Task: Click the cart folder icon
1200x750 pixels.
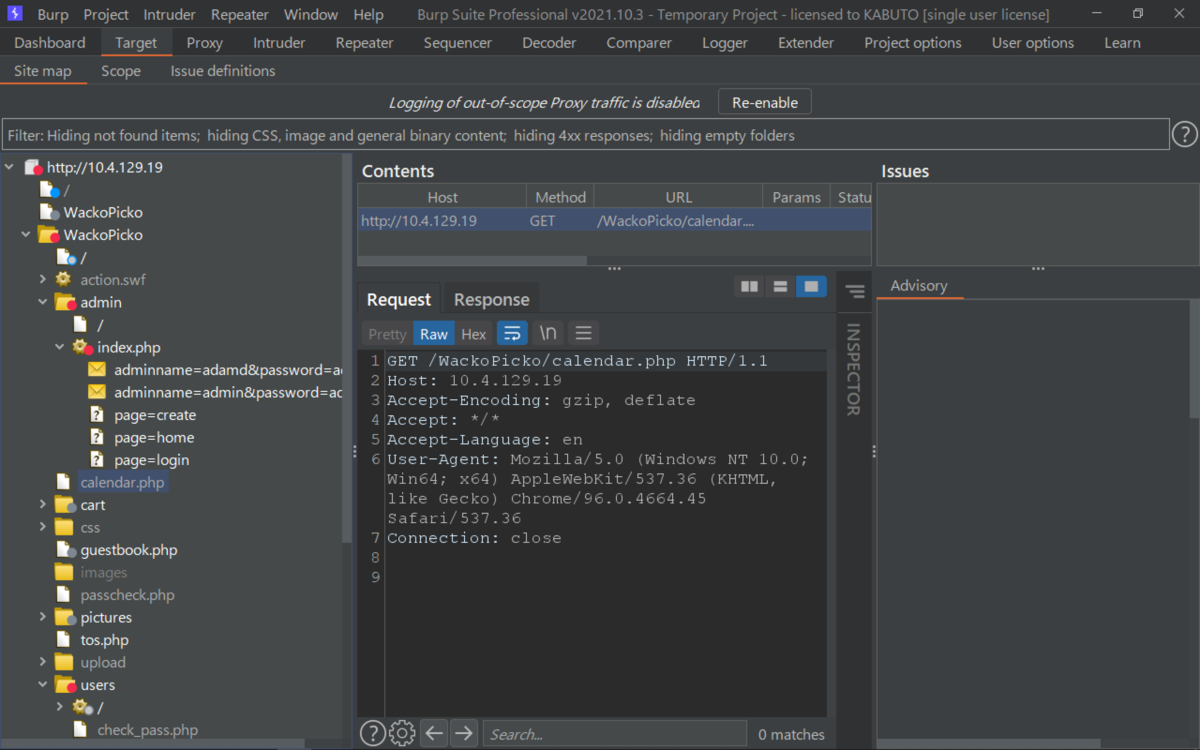Action: click(x=65, y=505)
